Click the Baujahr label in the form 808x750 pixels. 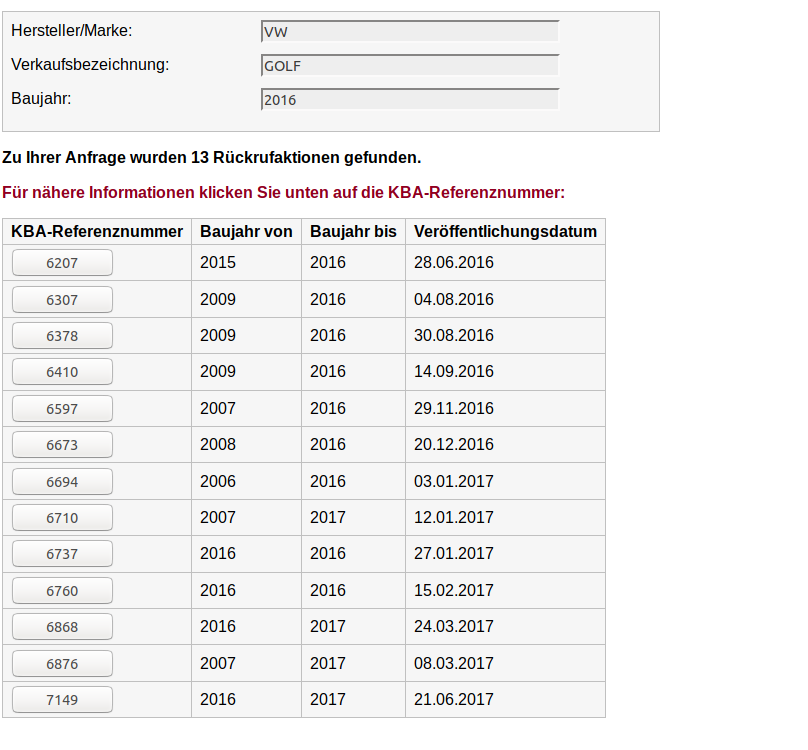coord(41,98)
